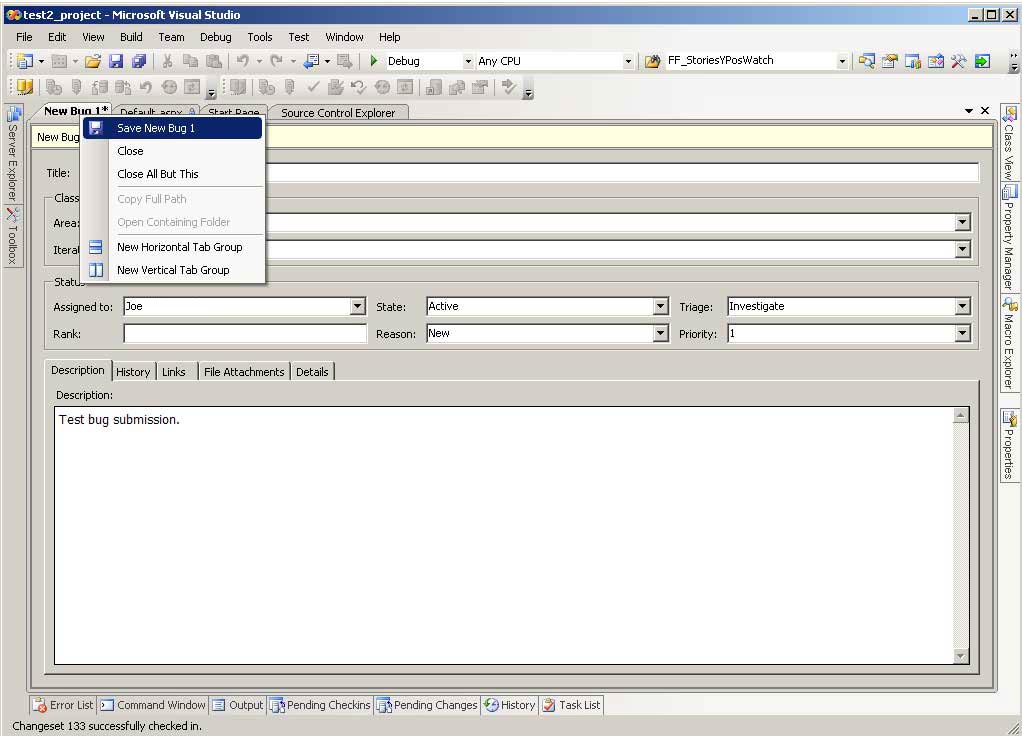Image resolution: width=1022 pixels, height=736 pixels.
Task: Click the Cut scissors icon
Action: tap(168, 61)
